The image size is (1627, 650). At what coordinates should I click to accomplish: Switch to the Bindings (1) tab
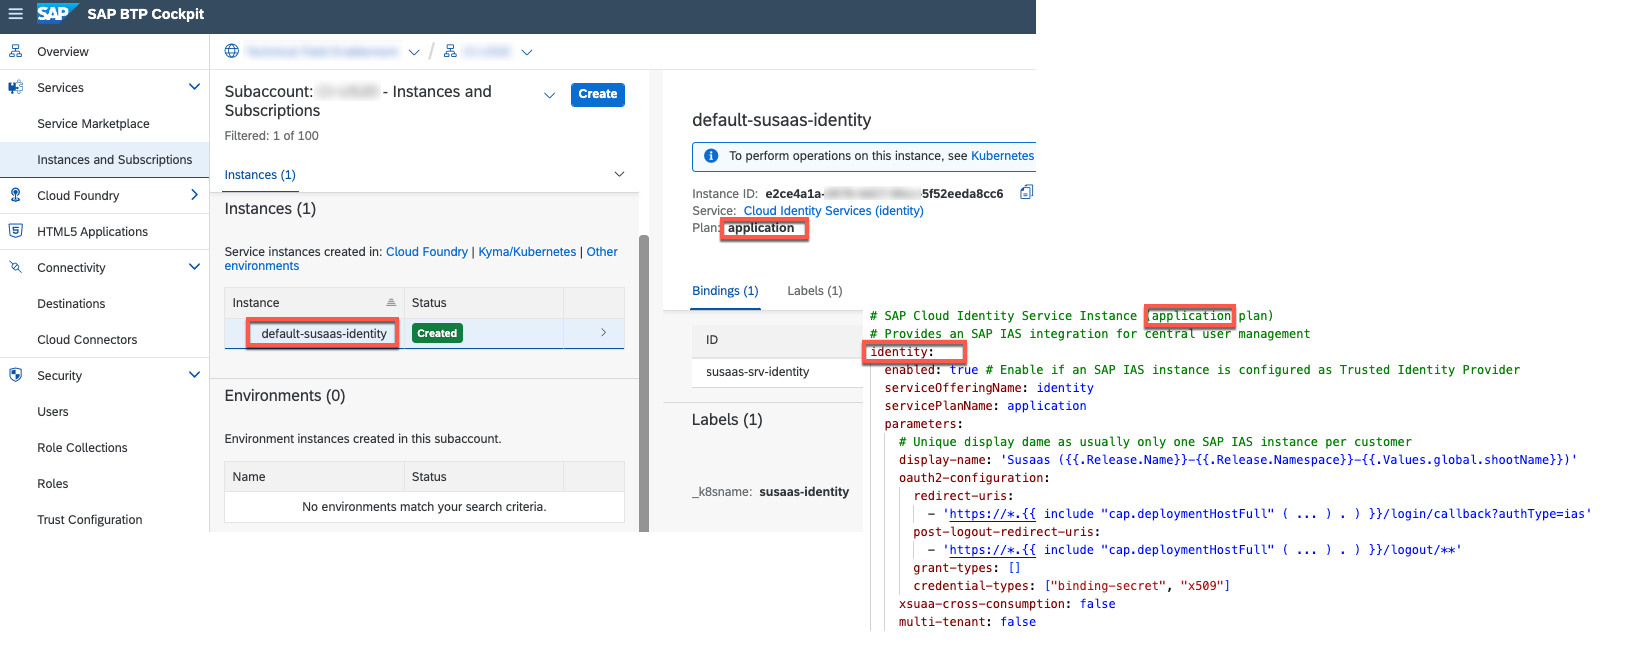pos(725,291)
